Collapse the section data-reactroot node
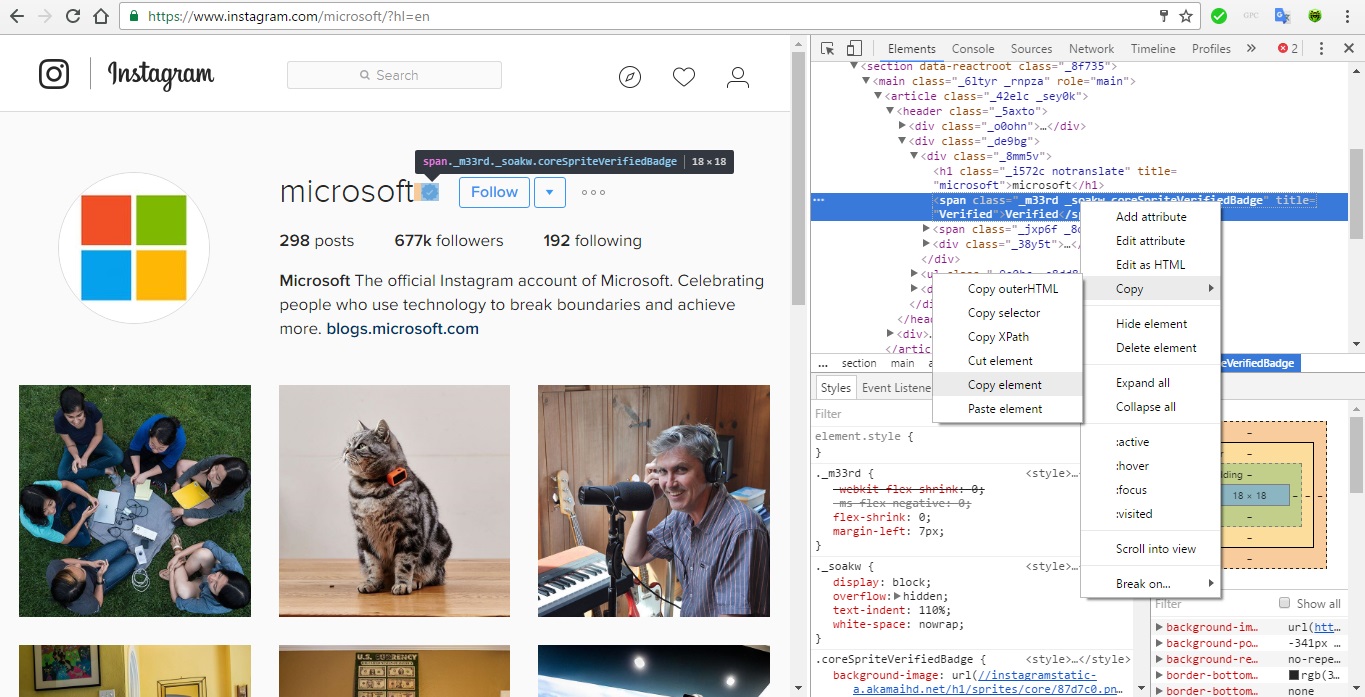The image size is (1365, 697). pos(856,66)
